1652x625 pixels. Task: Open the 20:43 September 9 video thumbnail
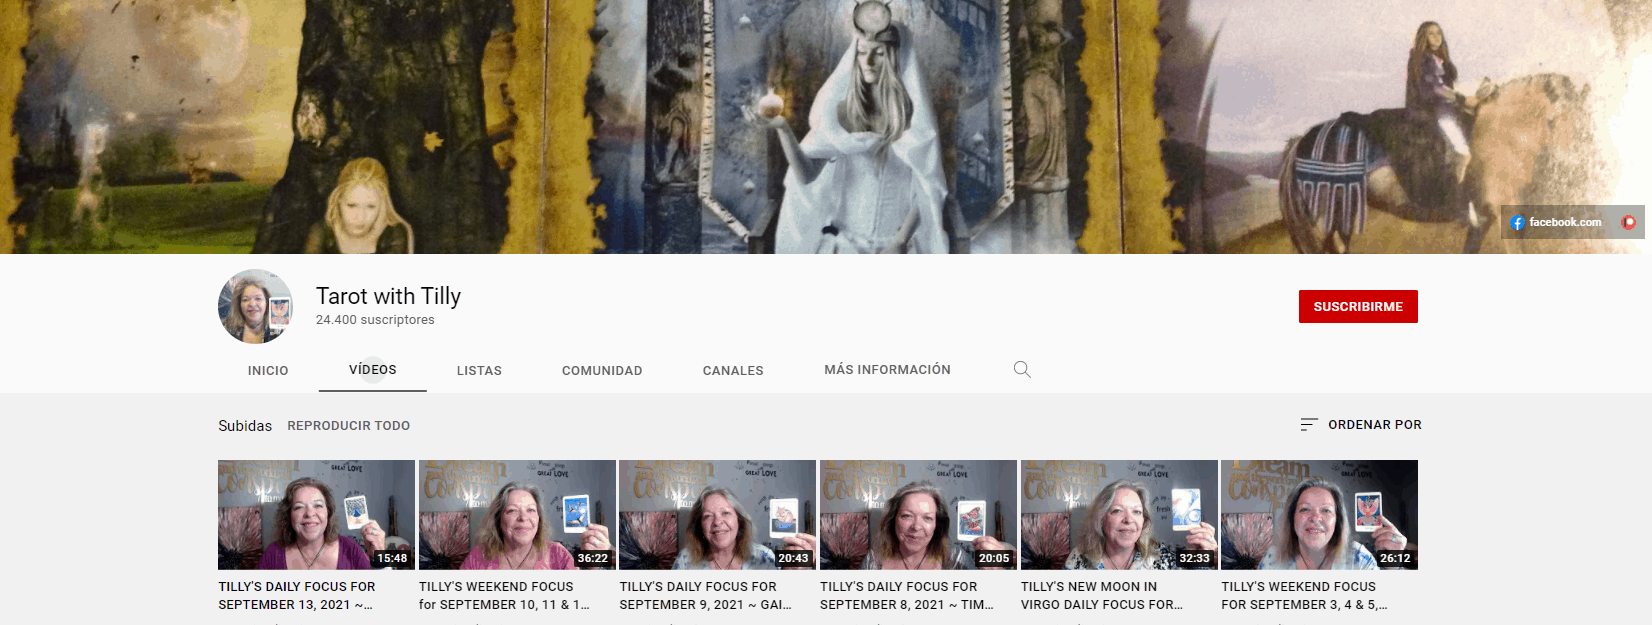point(717,514)
